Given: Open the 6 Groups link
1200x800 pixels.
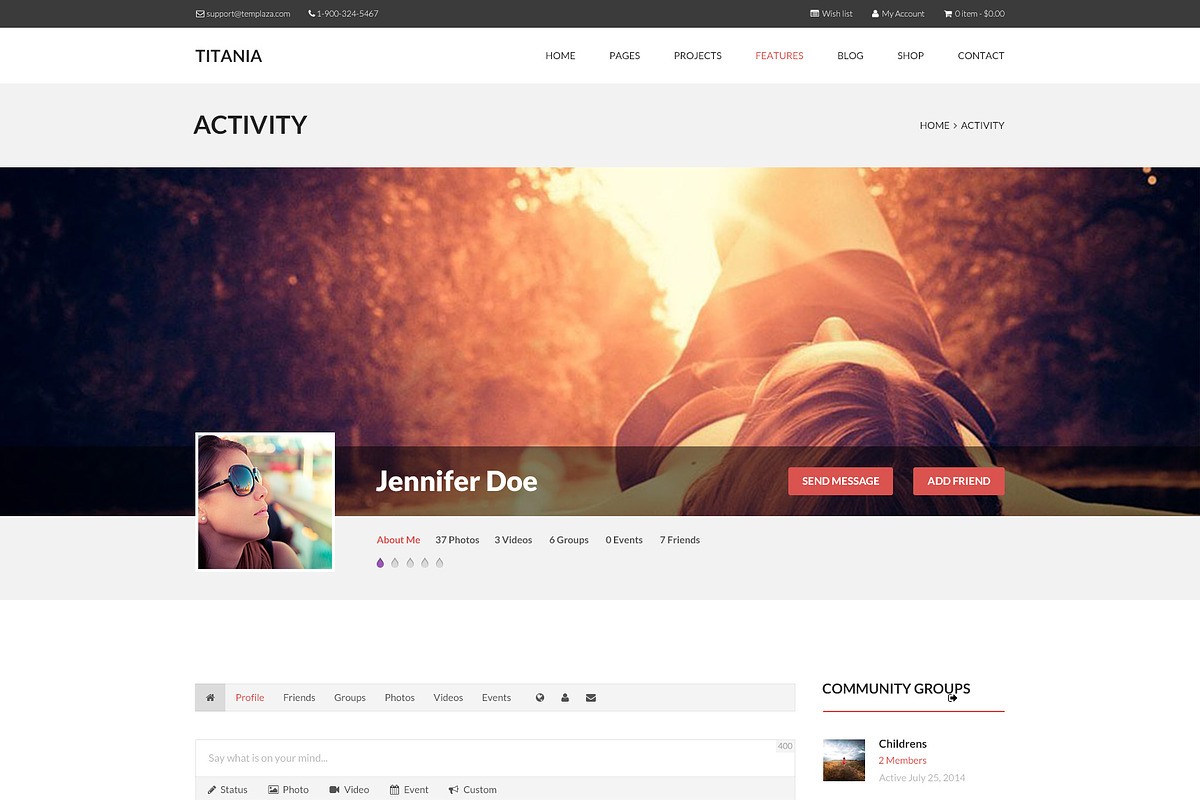Looking at the screenshot, I should pos(568,540).
